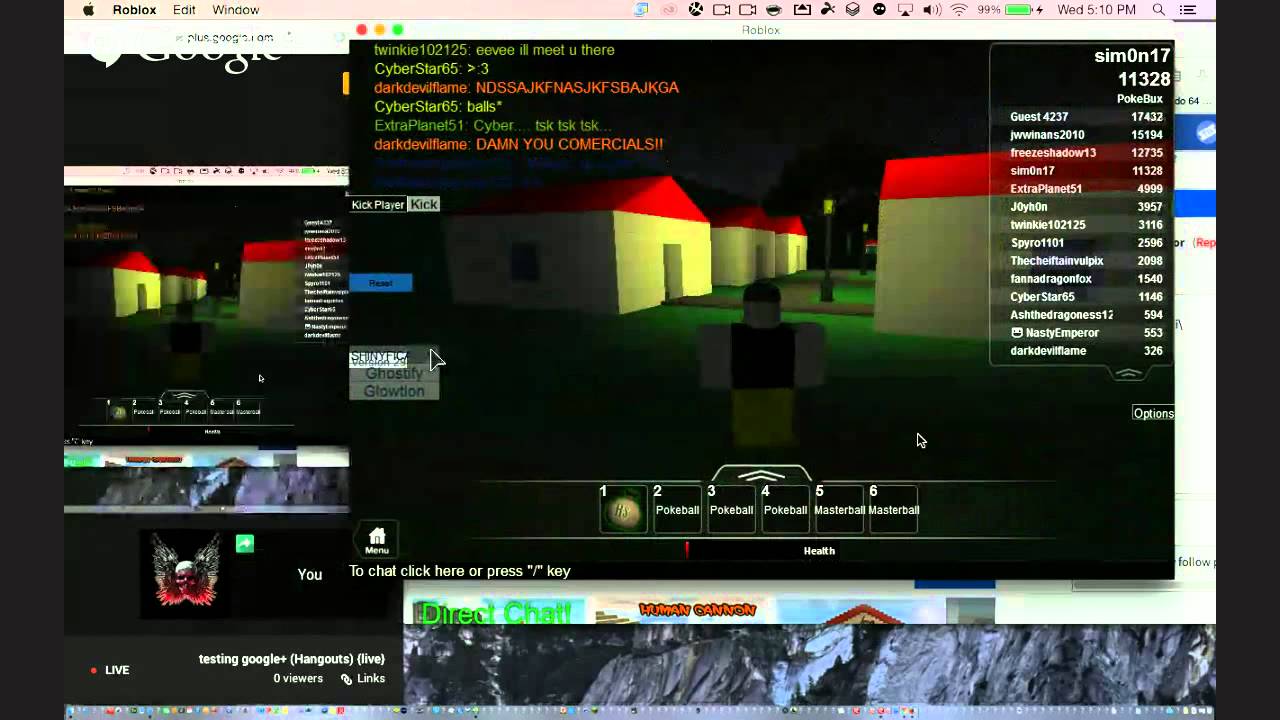Click the Options button in game
Image resolution: width=1280 pixels, height=720 pixels.
click(x=1153, y=413)
